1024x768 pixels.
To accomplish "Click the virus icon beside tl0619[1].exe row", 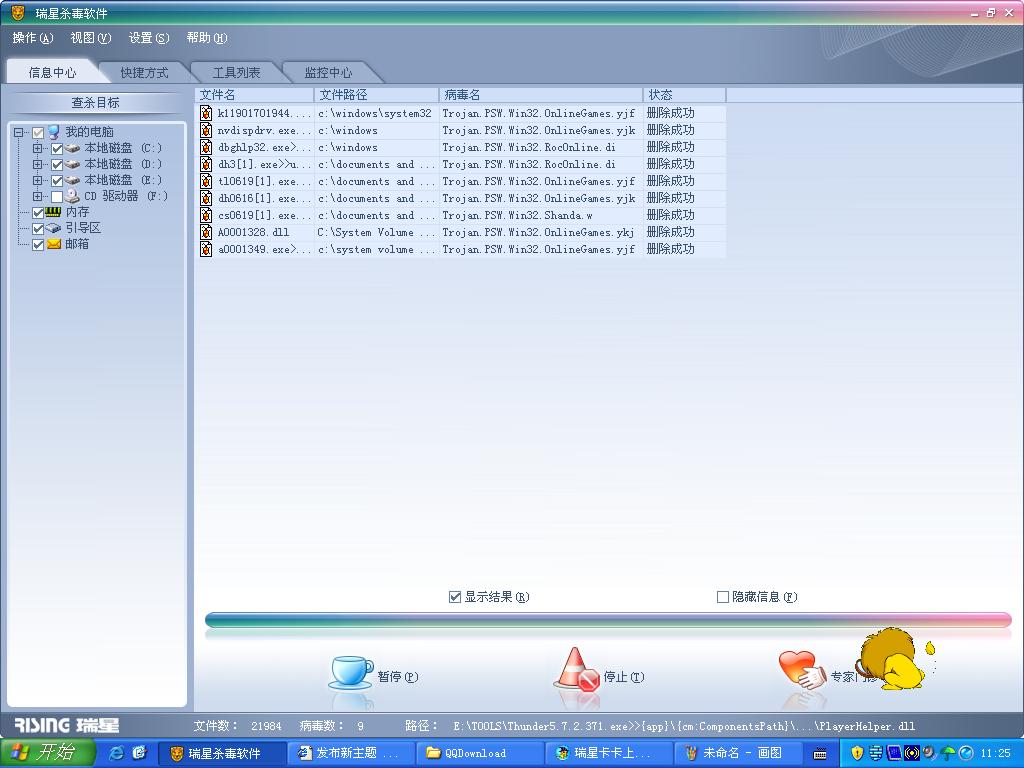I will (206, 181).
